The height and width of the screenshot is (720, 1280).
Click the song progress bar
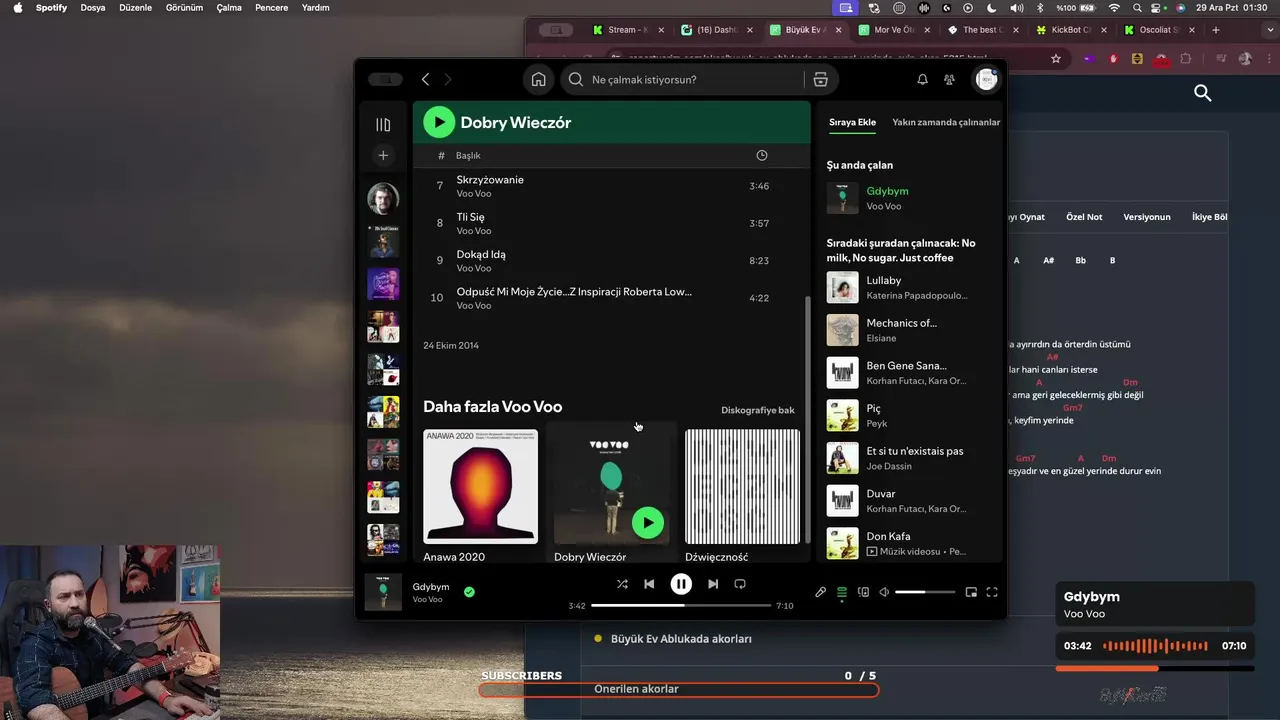click(x=681, y=605)
